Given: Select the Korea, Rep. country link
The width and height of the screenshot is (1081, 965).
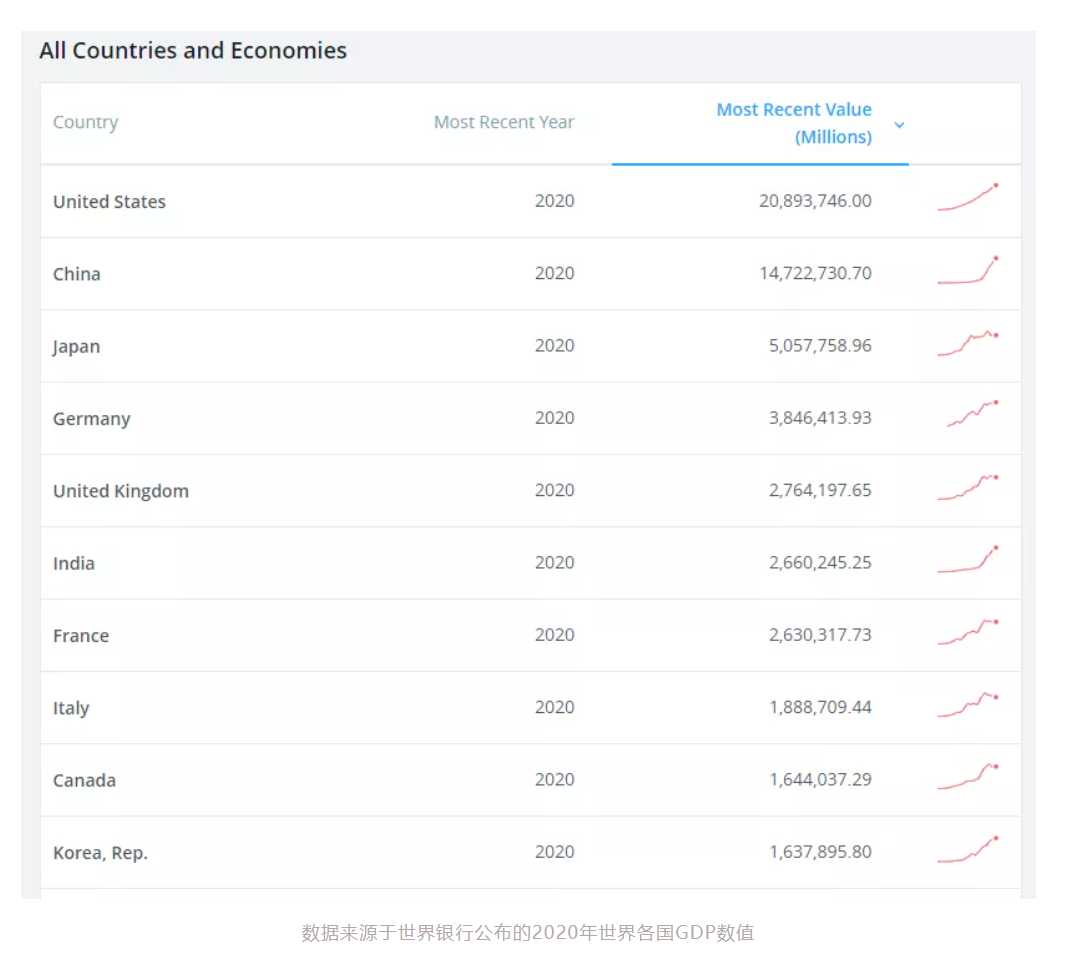Looking at the screenshot, I should pos(100,853).
